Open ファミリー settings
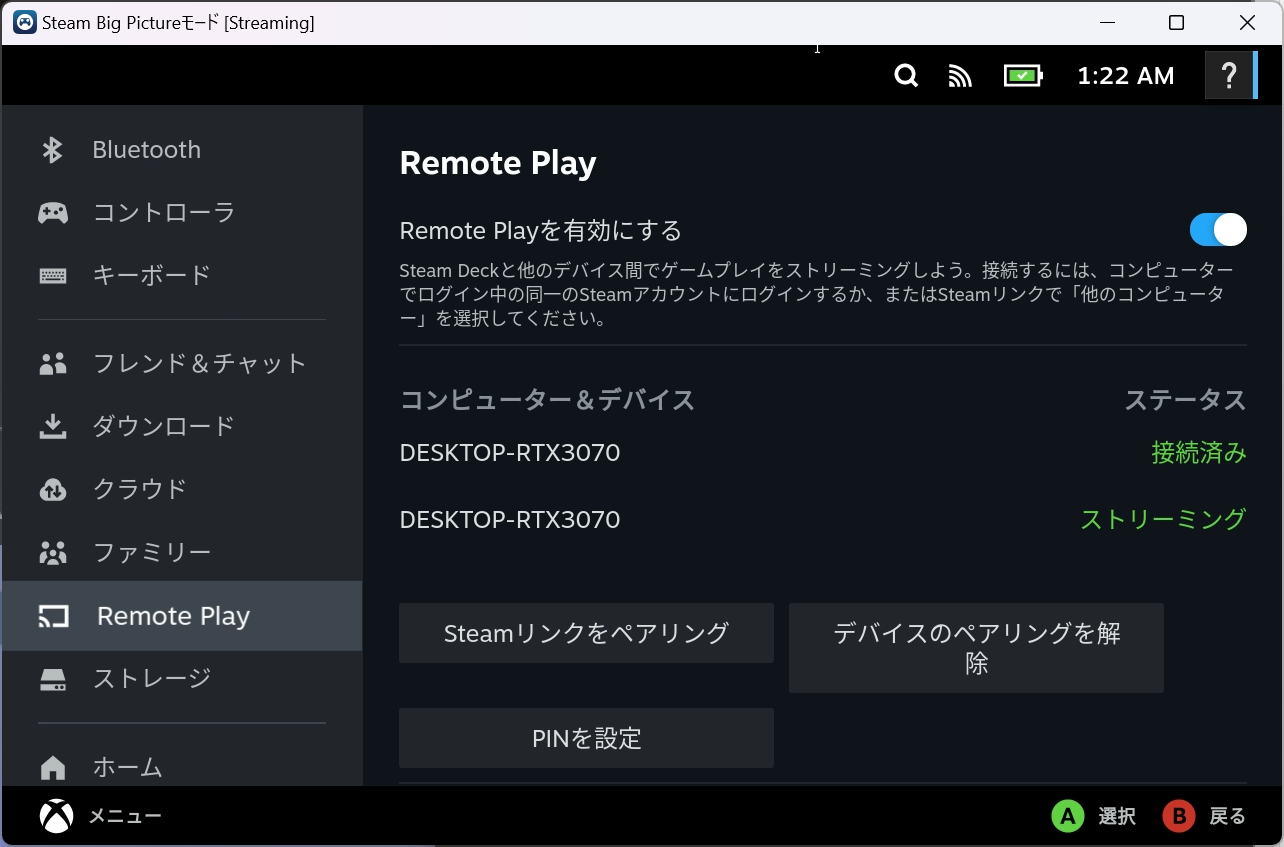Screen dimensions: 1284x847 click(x=182, y=552)
